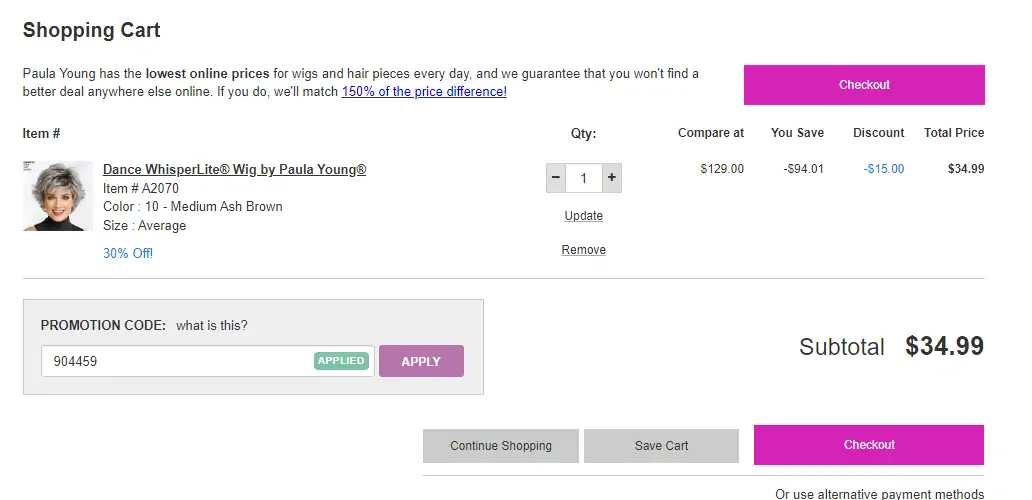
Task: Click the 'what is this?' help text
Action: click(212, 326)
